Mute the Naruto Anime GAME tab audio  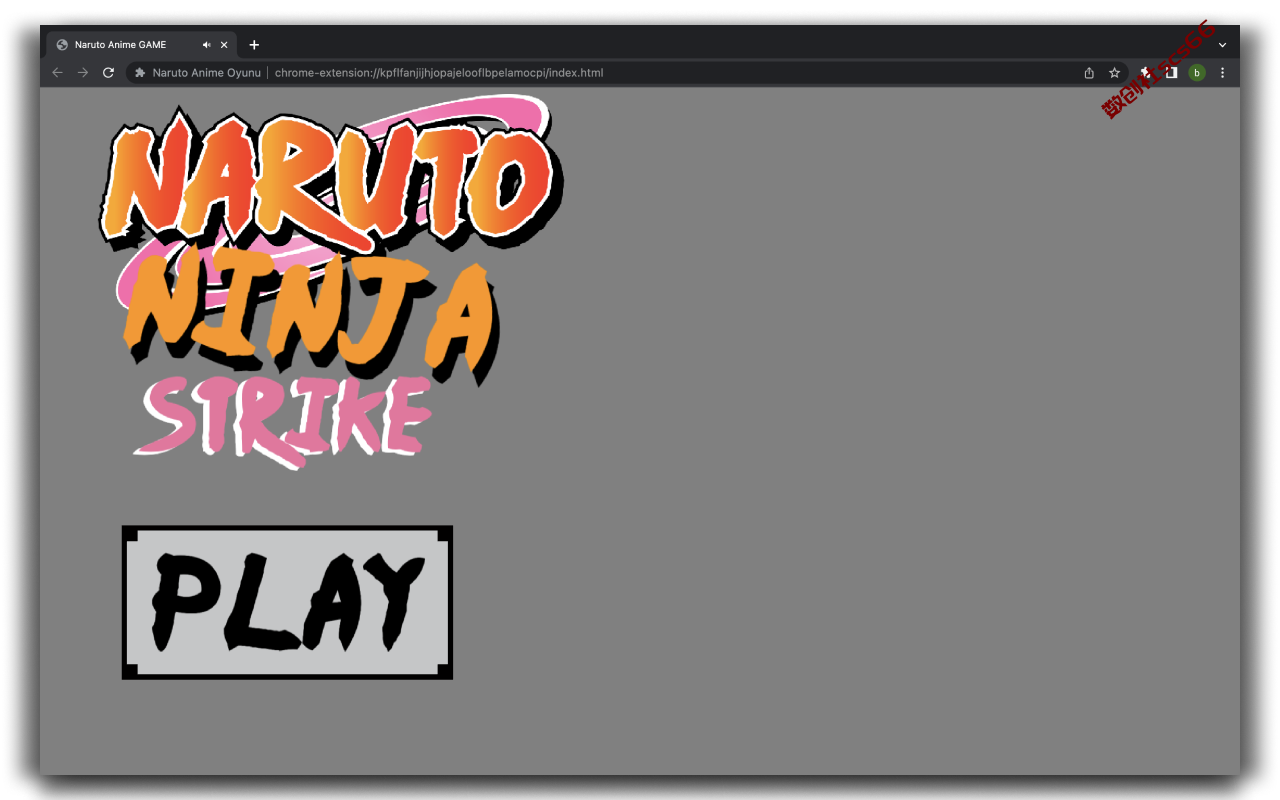[x=206, y=45]
